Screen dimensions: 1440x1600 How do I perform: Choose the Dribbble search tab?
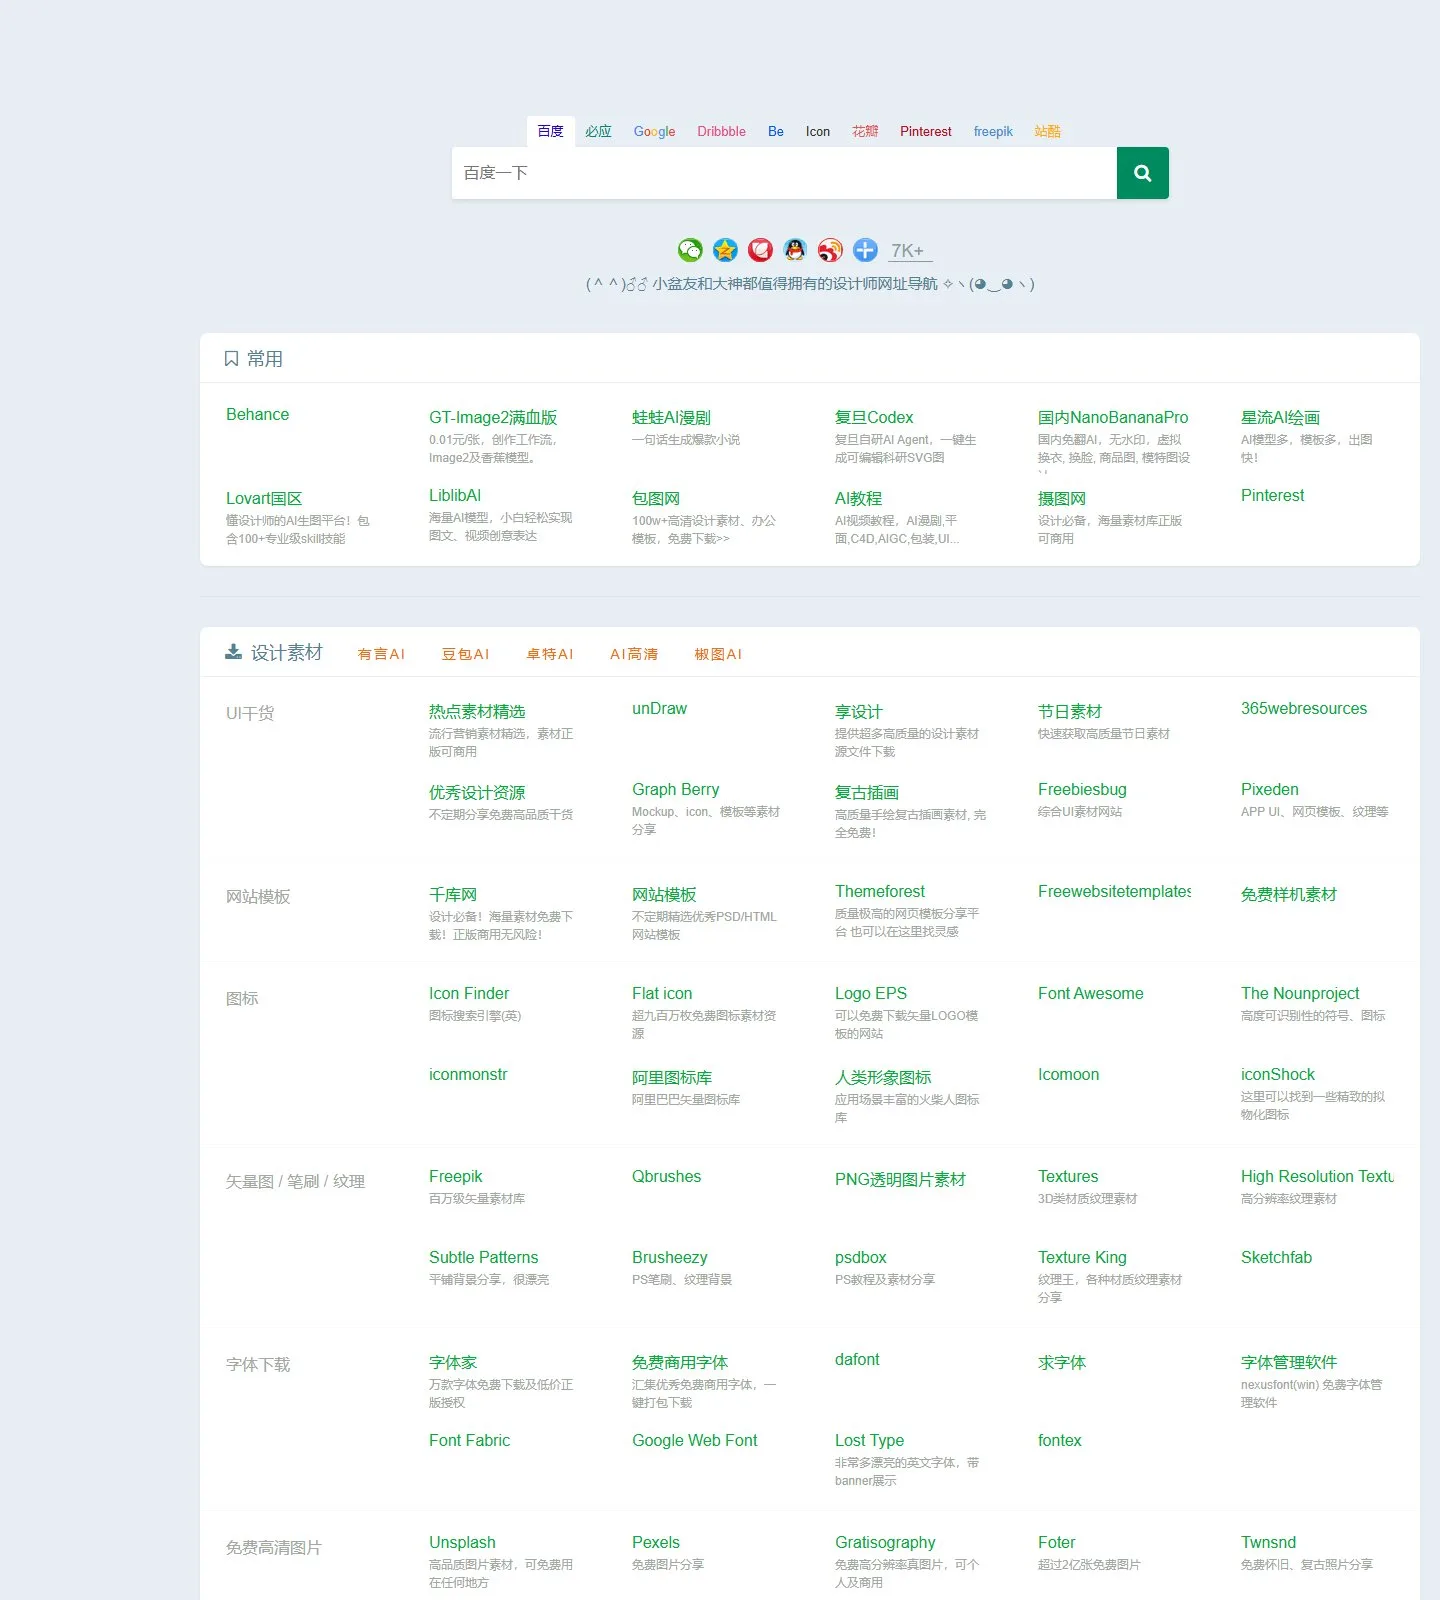pos(721,131)
